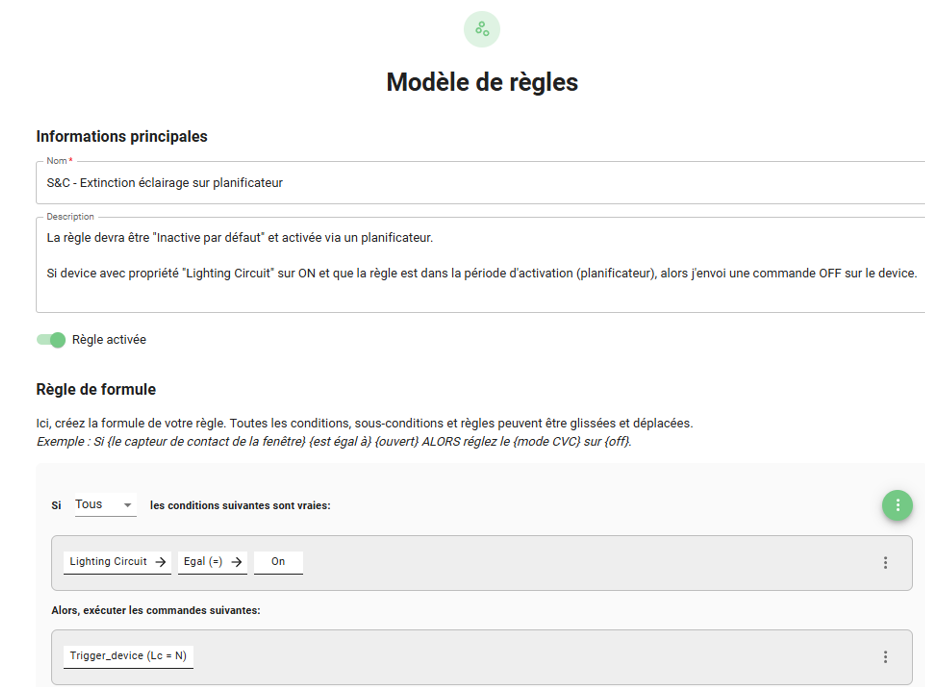Click the "Modèle de règles" page title

(482, 82)
